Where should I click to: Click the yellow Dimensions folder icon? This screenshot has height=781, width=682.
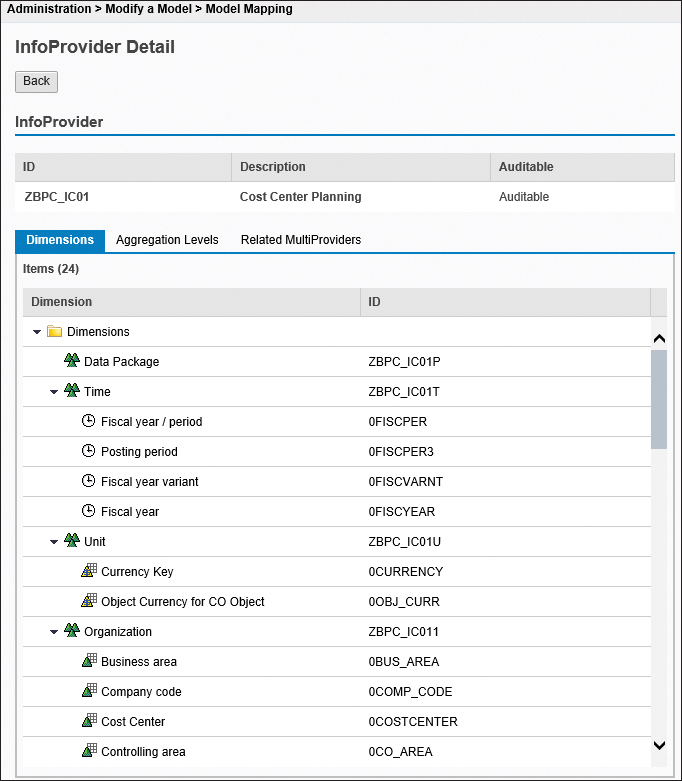click(54, 331)
